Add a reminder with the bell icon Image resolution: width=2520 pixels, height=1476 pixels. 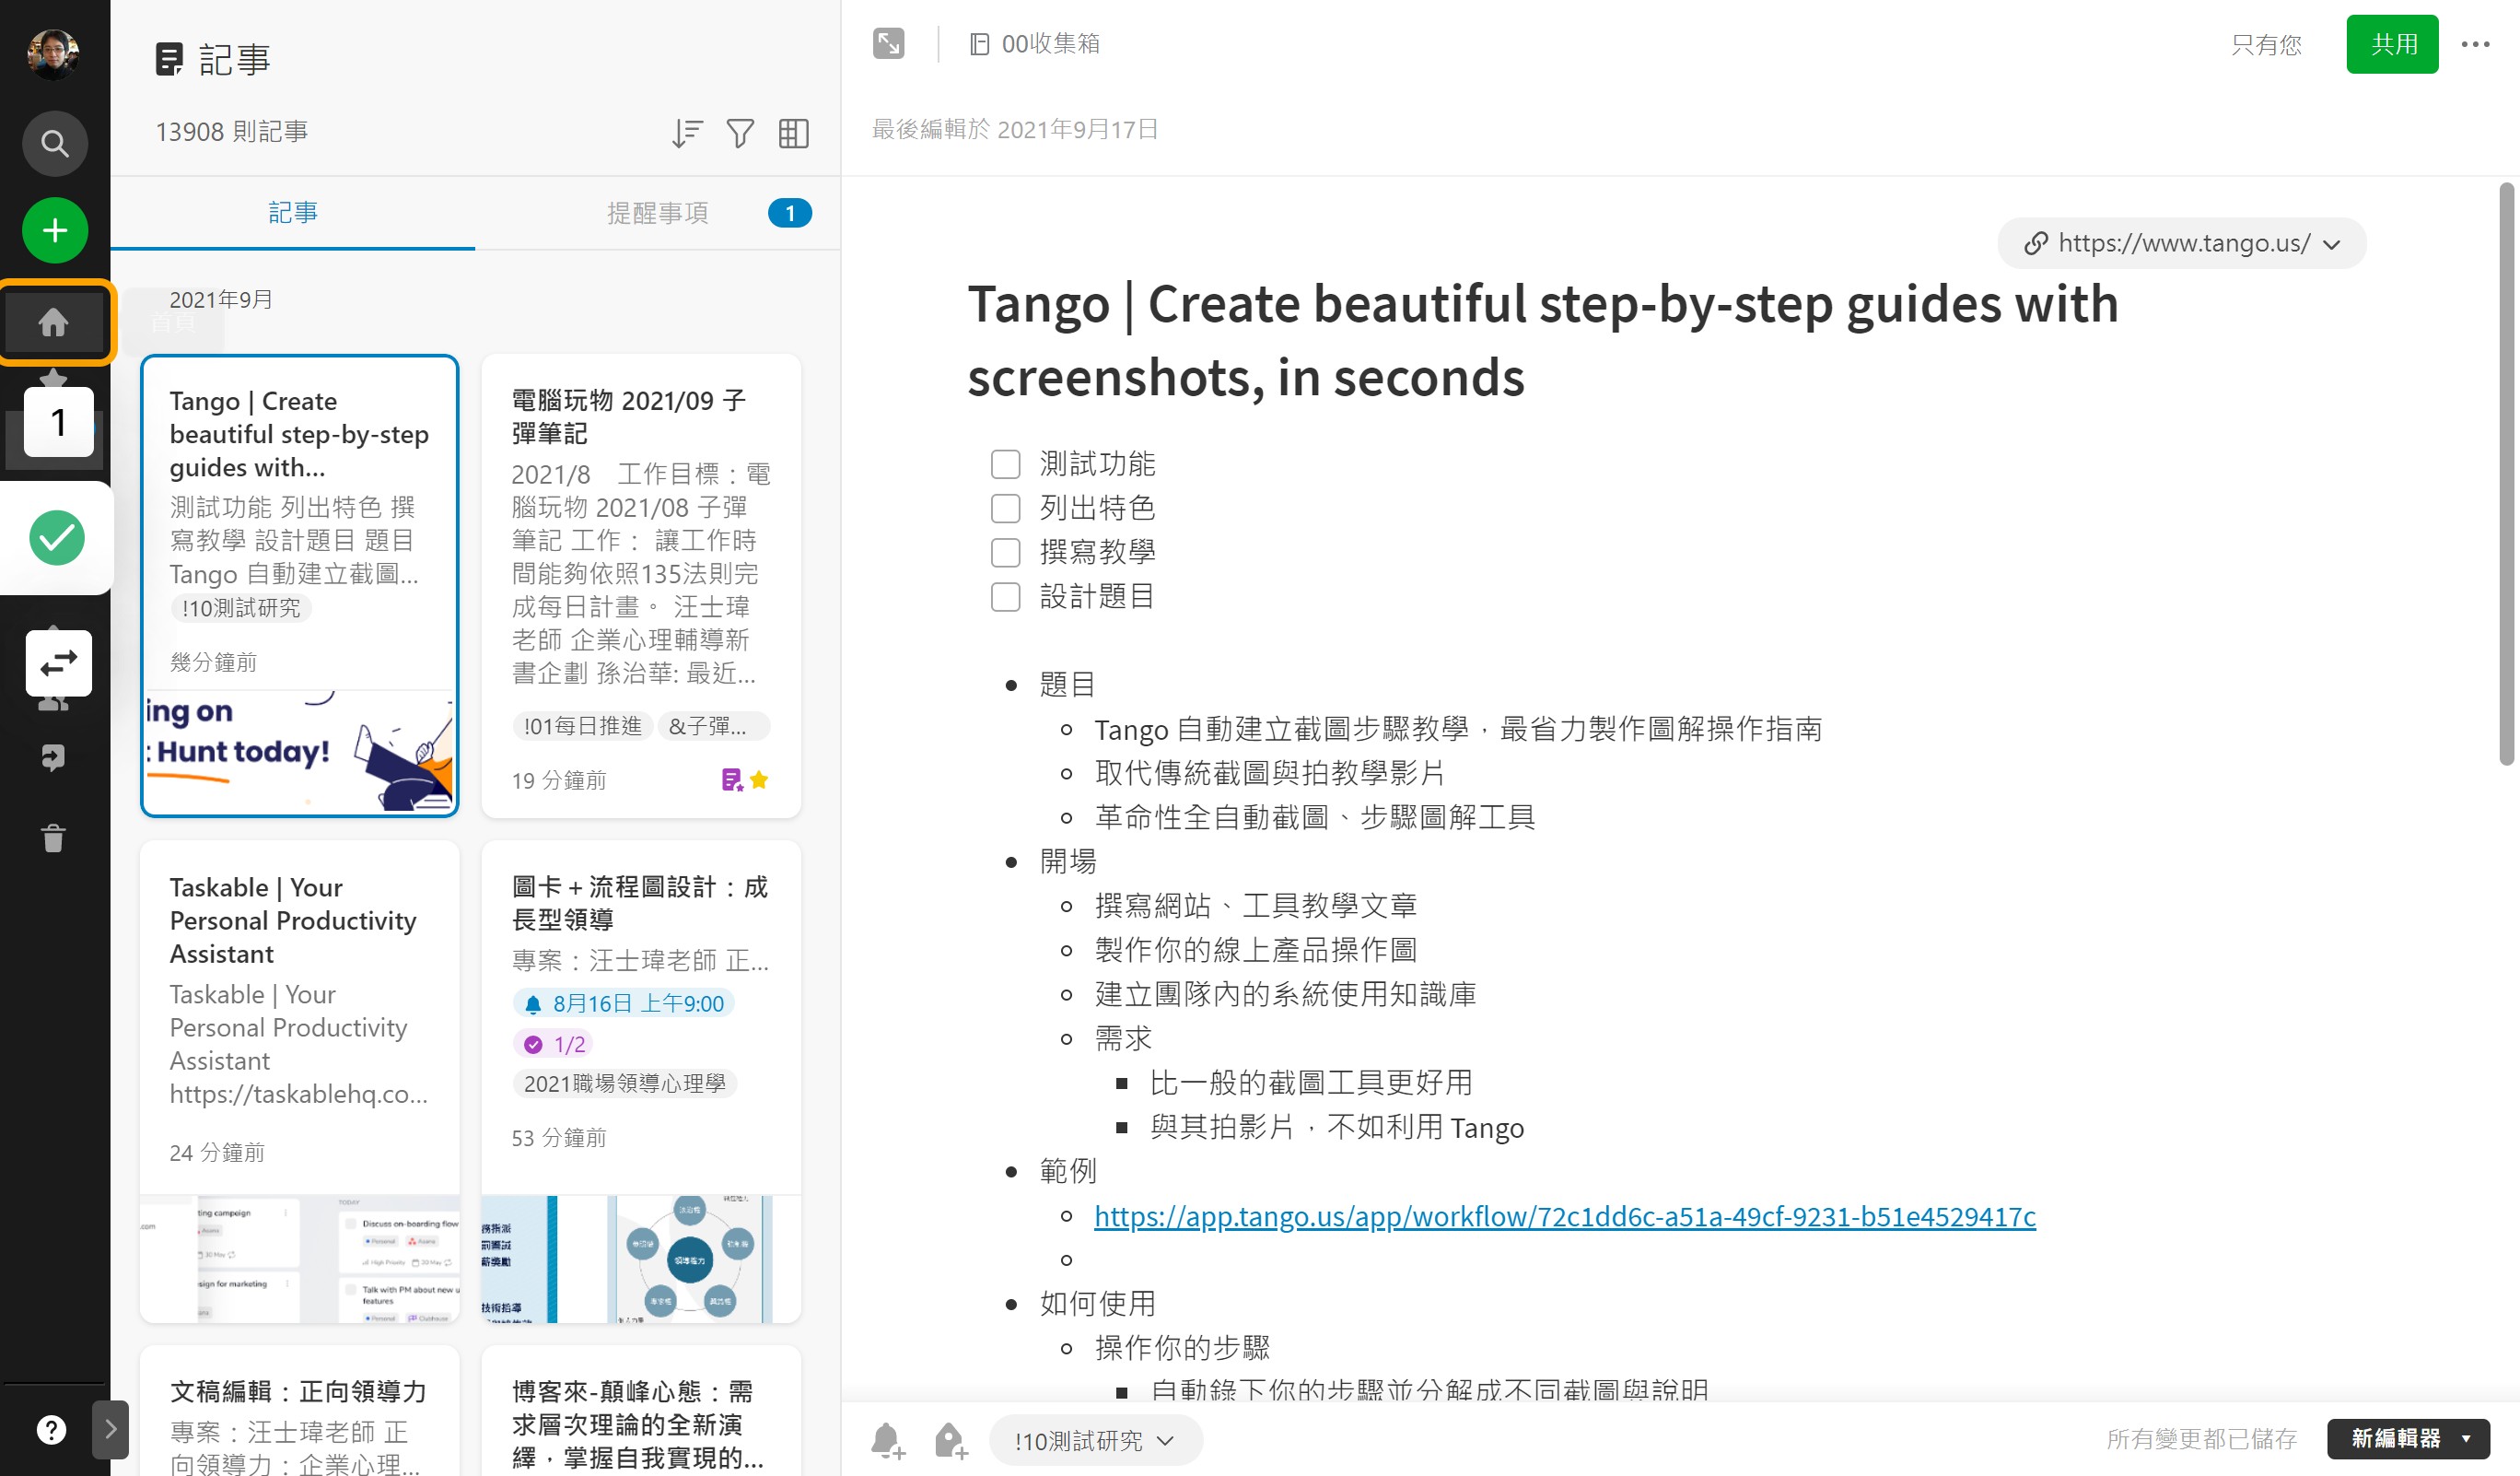(x=888, y=1441)
